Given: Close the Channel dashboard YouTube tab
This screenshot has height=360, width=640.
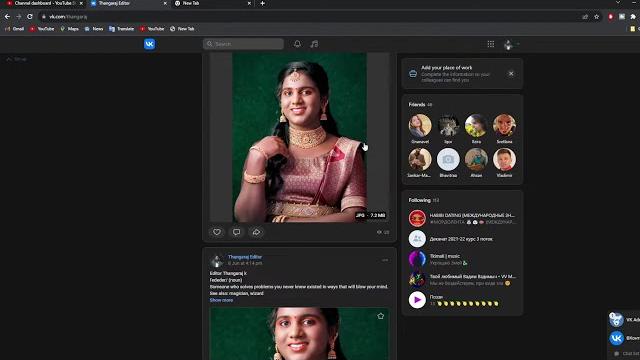Looking at the screenshot, I should [x=81, y=3].
